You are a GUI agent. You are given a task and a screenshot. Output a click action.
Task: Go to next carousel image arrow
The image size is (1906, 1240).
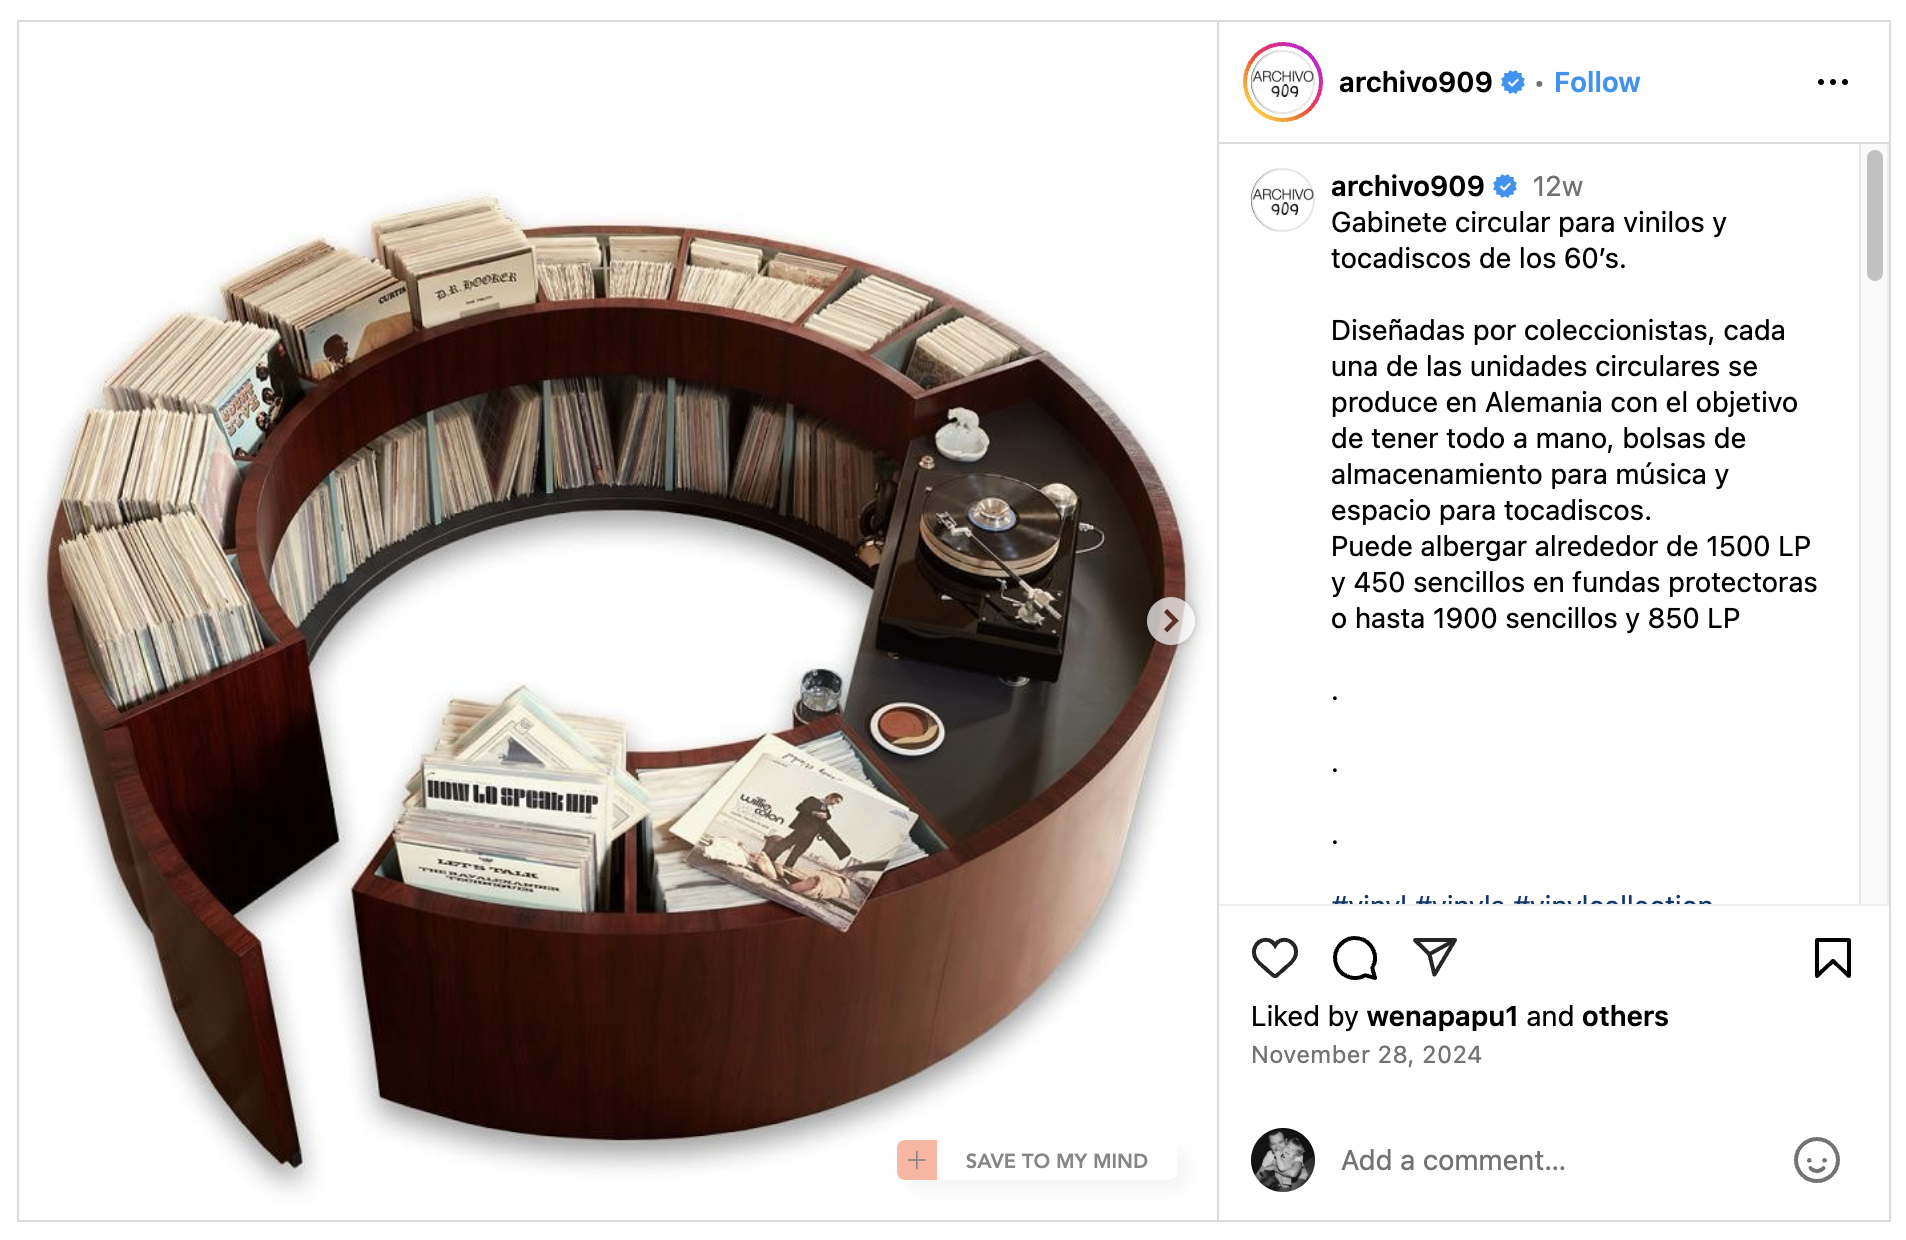pyautogui.click(x=1170, y=621)
